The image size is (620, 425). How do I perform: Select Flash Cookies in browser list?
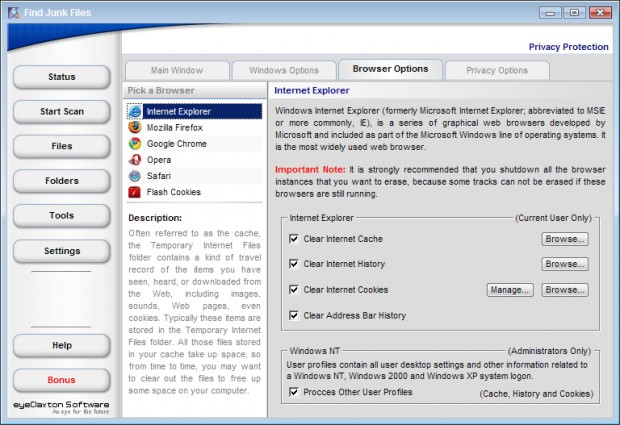click(195, 192)
